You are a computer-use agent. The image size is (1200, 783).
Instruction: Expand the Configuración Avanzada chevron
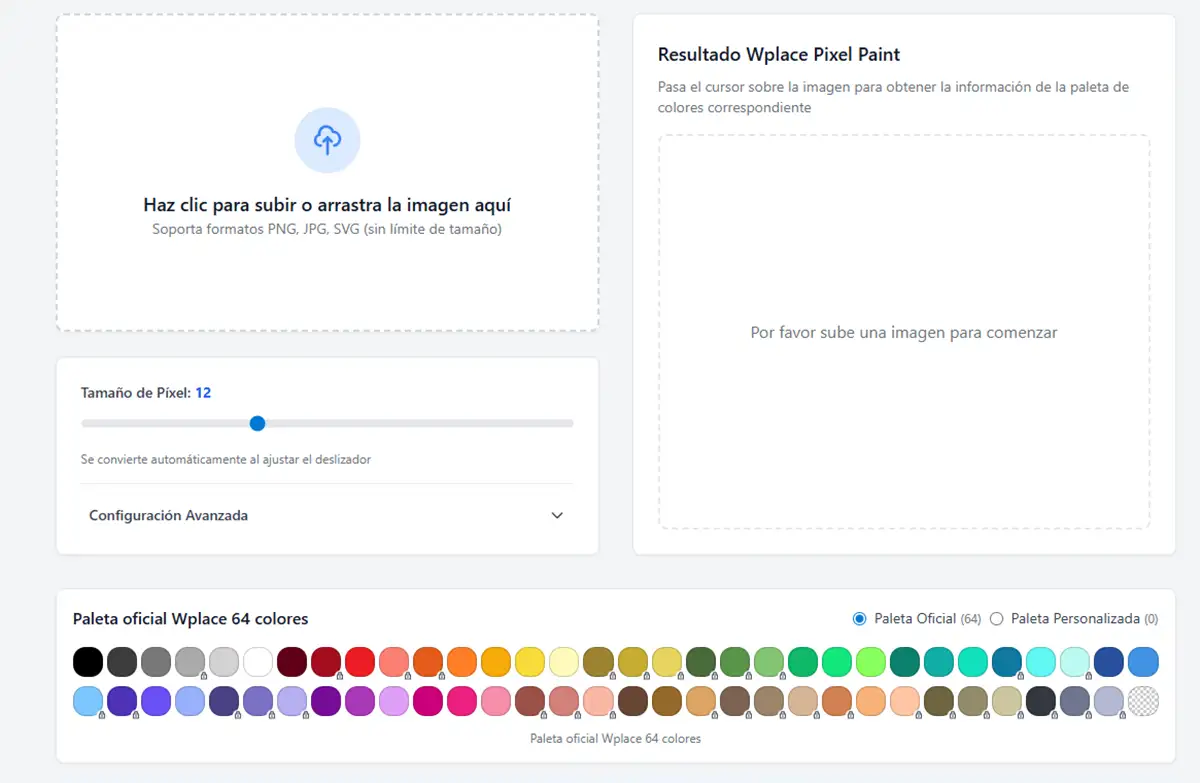coord(557,516)
